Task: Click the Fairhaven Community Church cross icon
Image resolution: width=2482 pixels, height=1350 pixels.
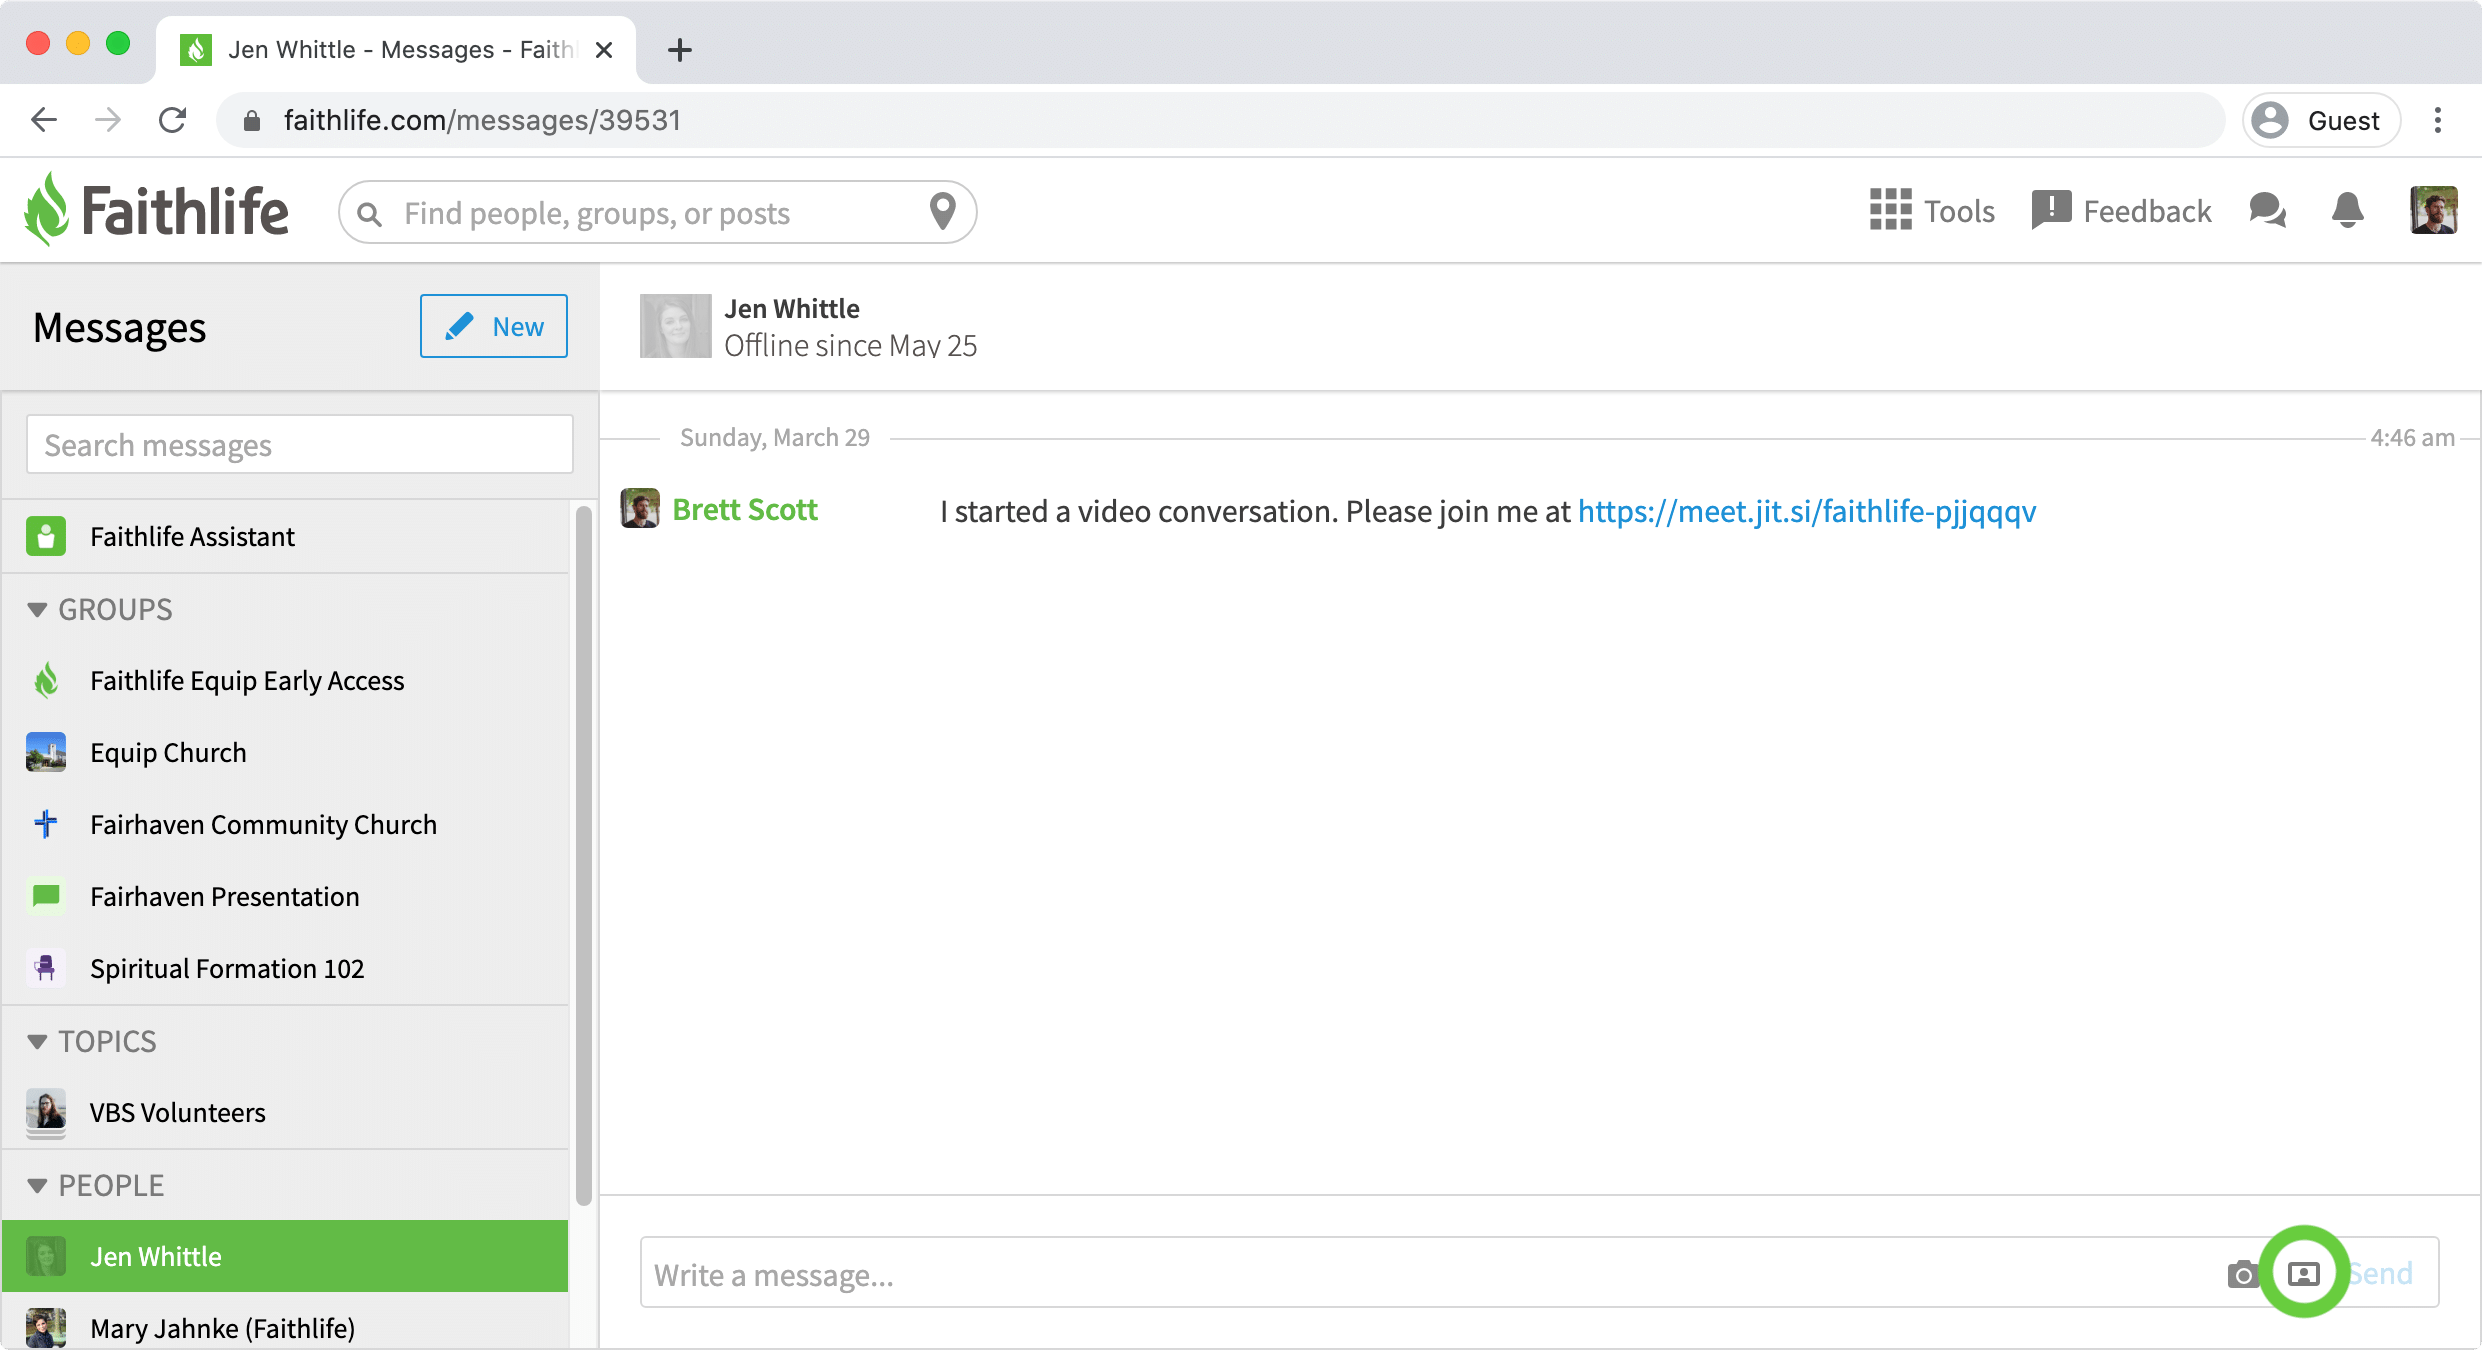Action: pos(46,824)
